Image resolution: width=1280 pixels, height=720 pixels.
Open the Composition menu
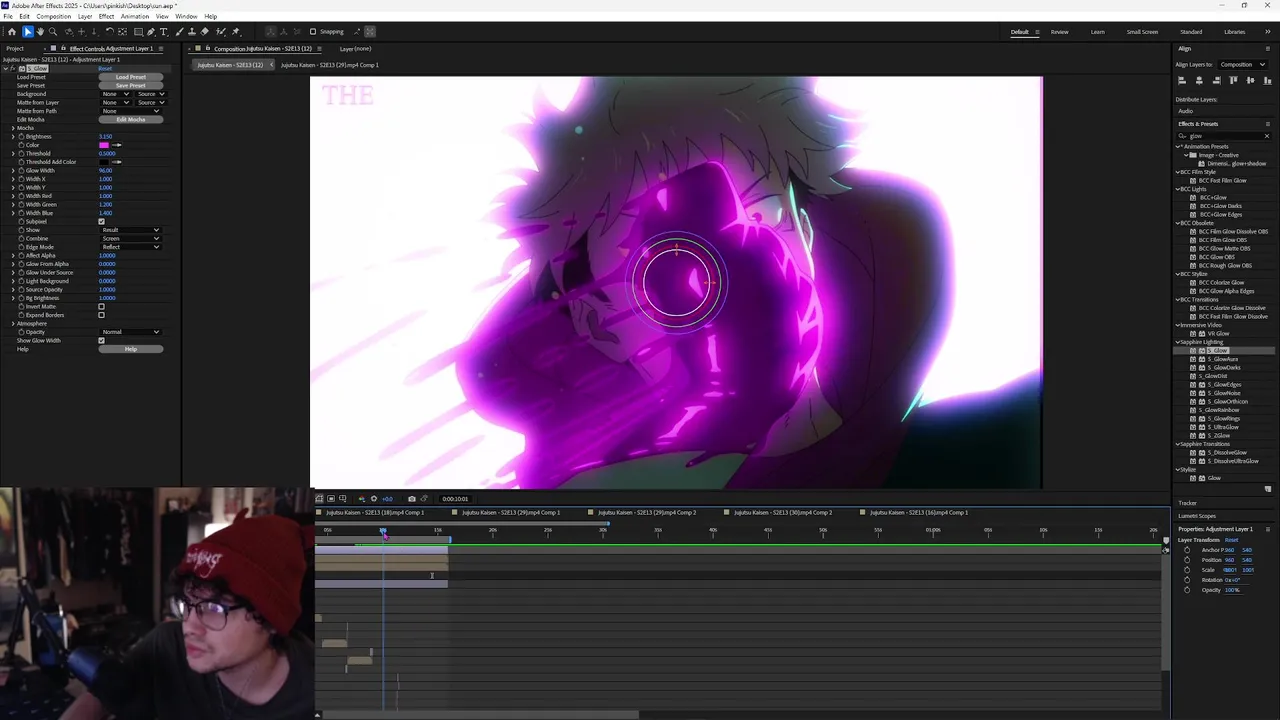click(54, 16)
